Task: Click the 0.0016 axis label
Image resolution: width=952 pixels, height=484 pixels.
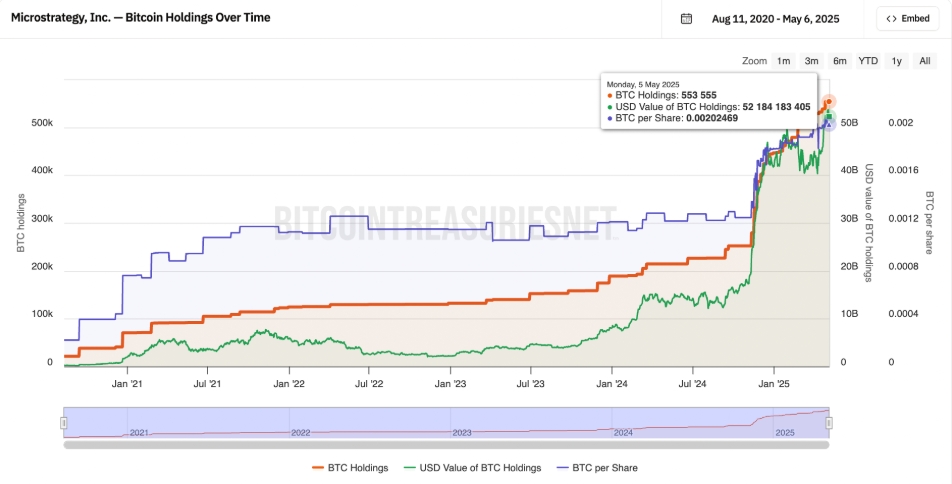Action: pos(903,171)
